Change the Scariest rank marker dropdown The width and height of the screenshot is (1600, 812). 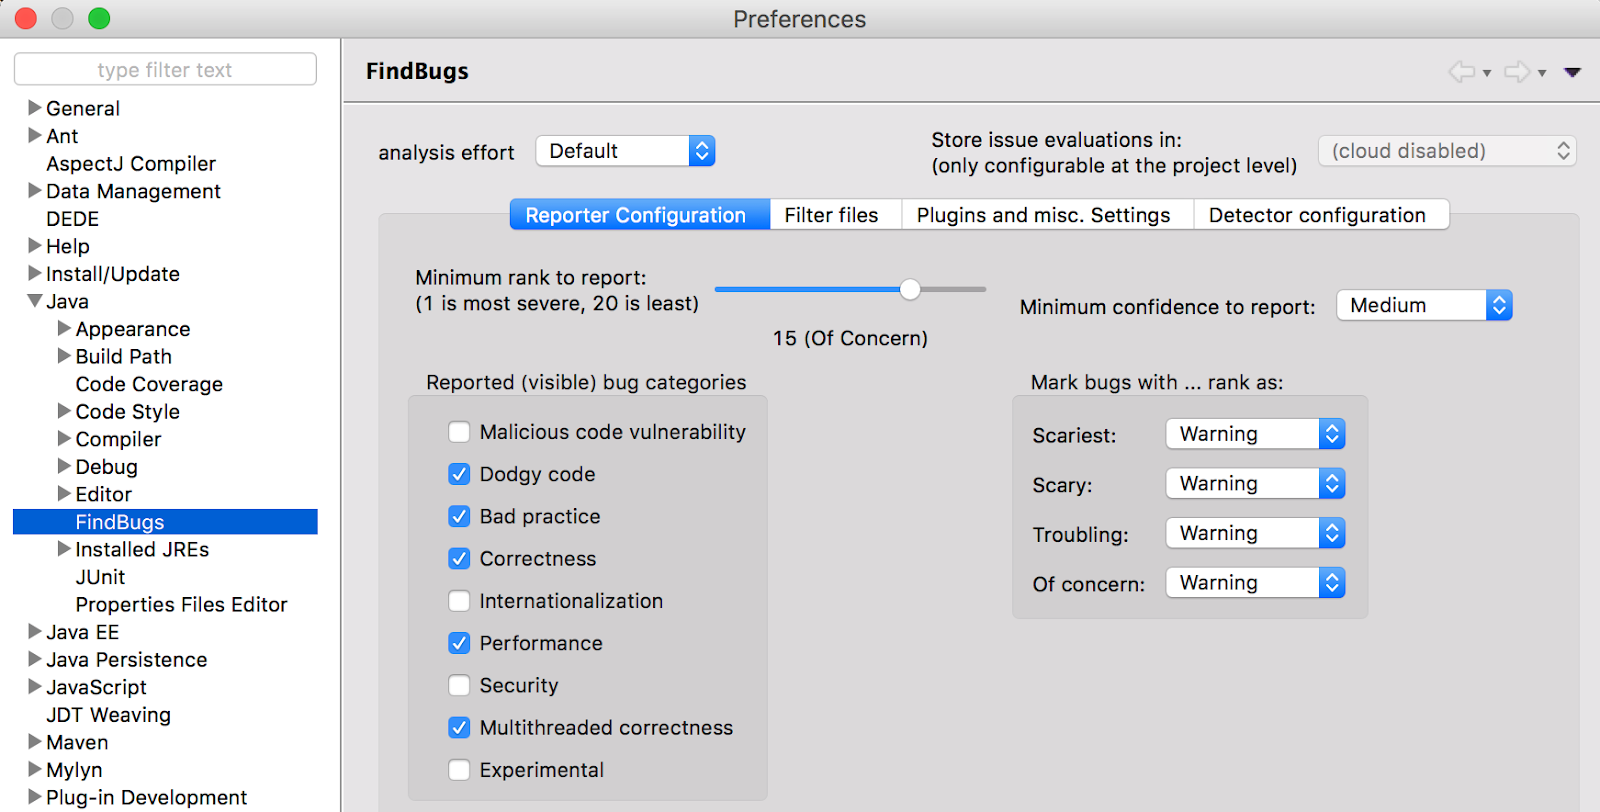tap(1255, 434)
